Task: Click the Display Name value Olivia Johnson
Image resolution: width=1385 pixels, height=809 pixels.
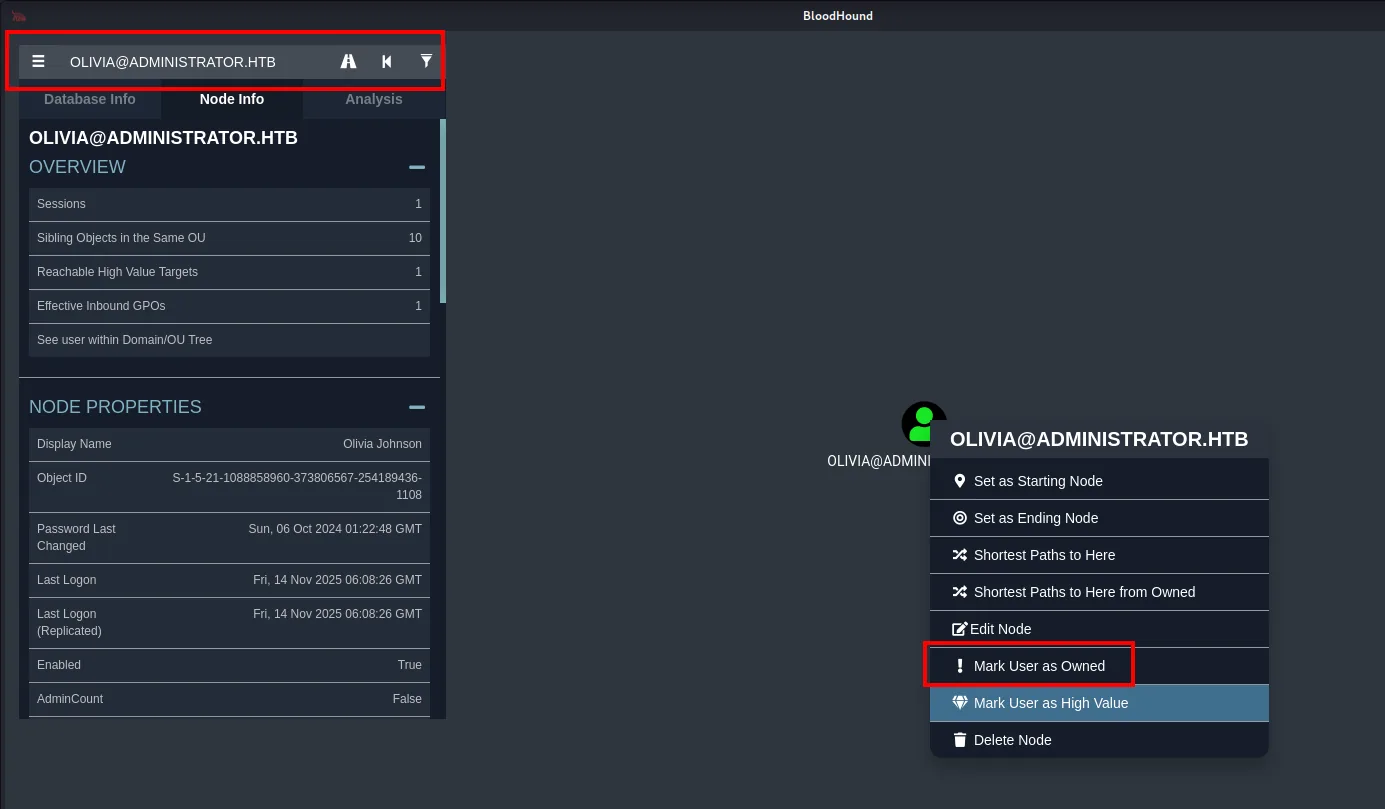Action: (383, 444)
